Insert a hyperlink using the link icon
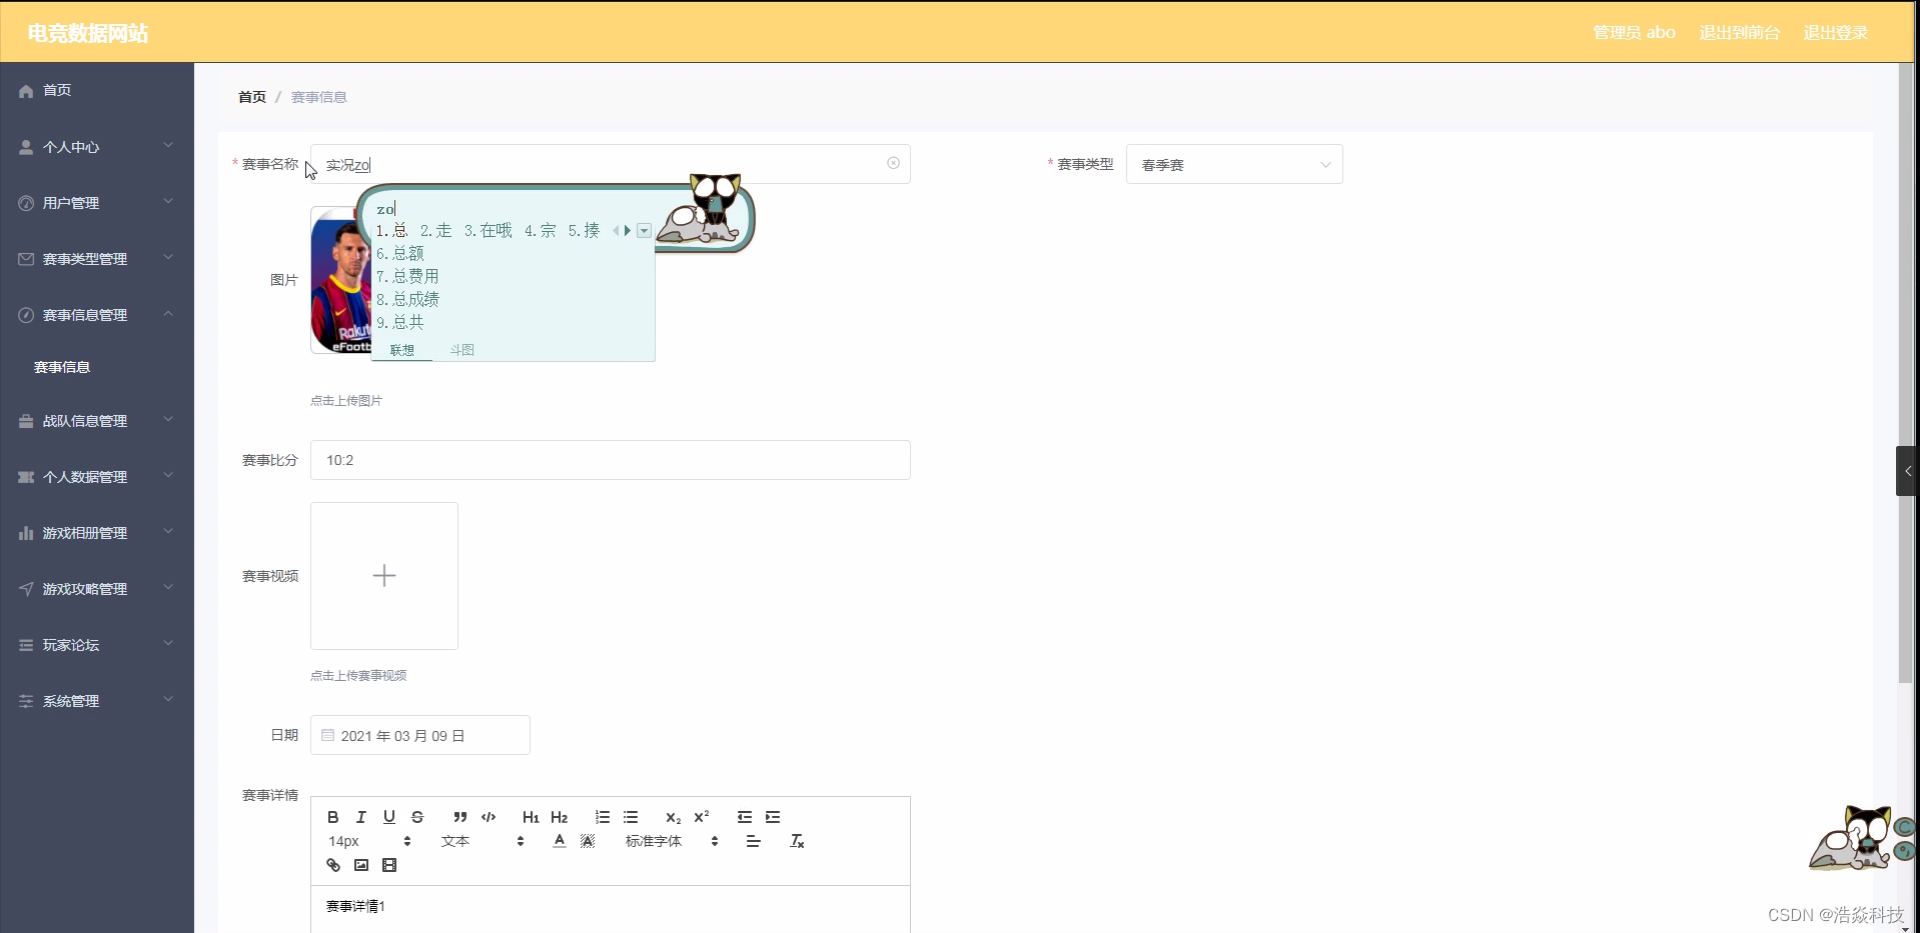 [333, 865]
